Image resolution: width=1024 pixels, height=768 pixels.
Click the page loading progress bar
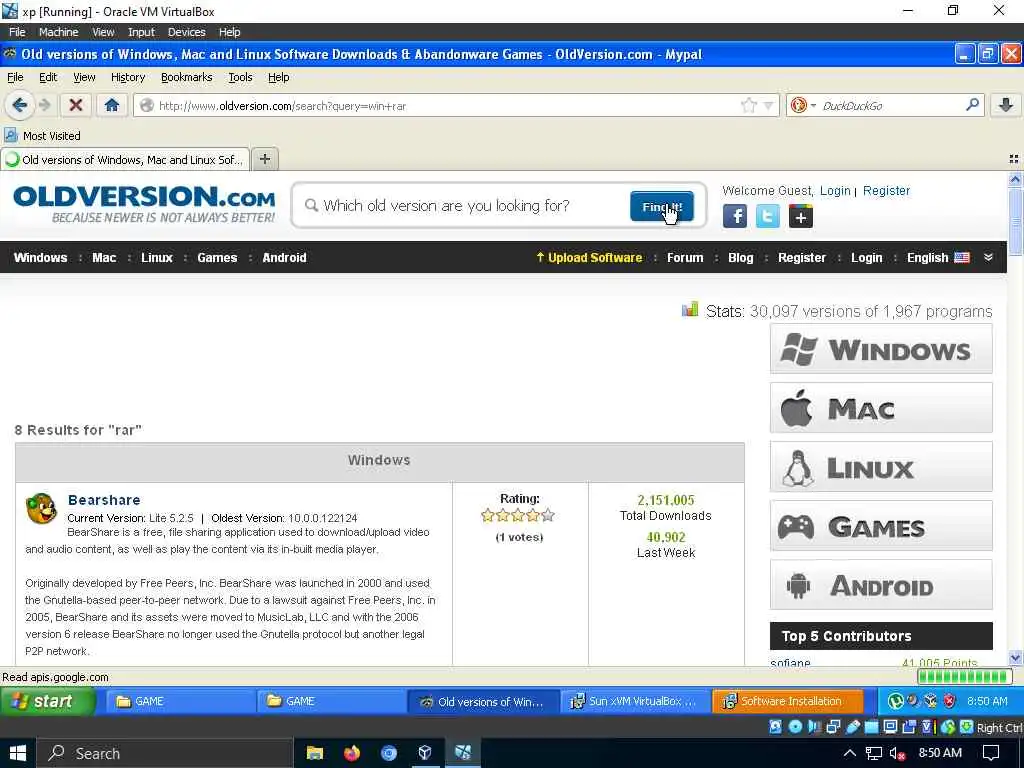[x=965, y=677]
